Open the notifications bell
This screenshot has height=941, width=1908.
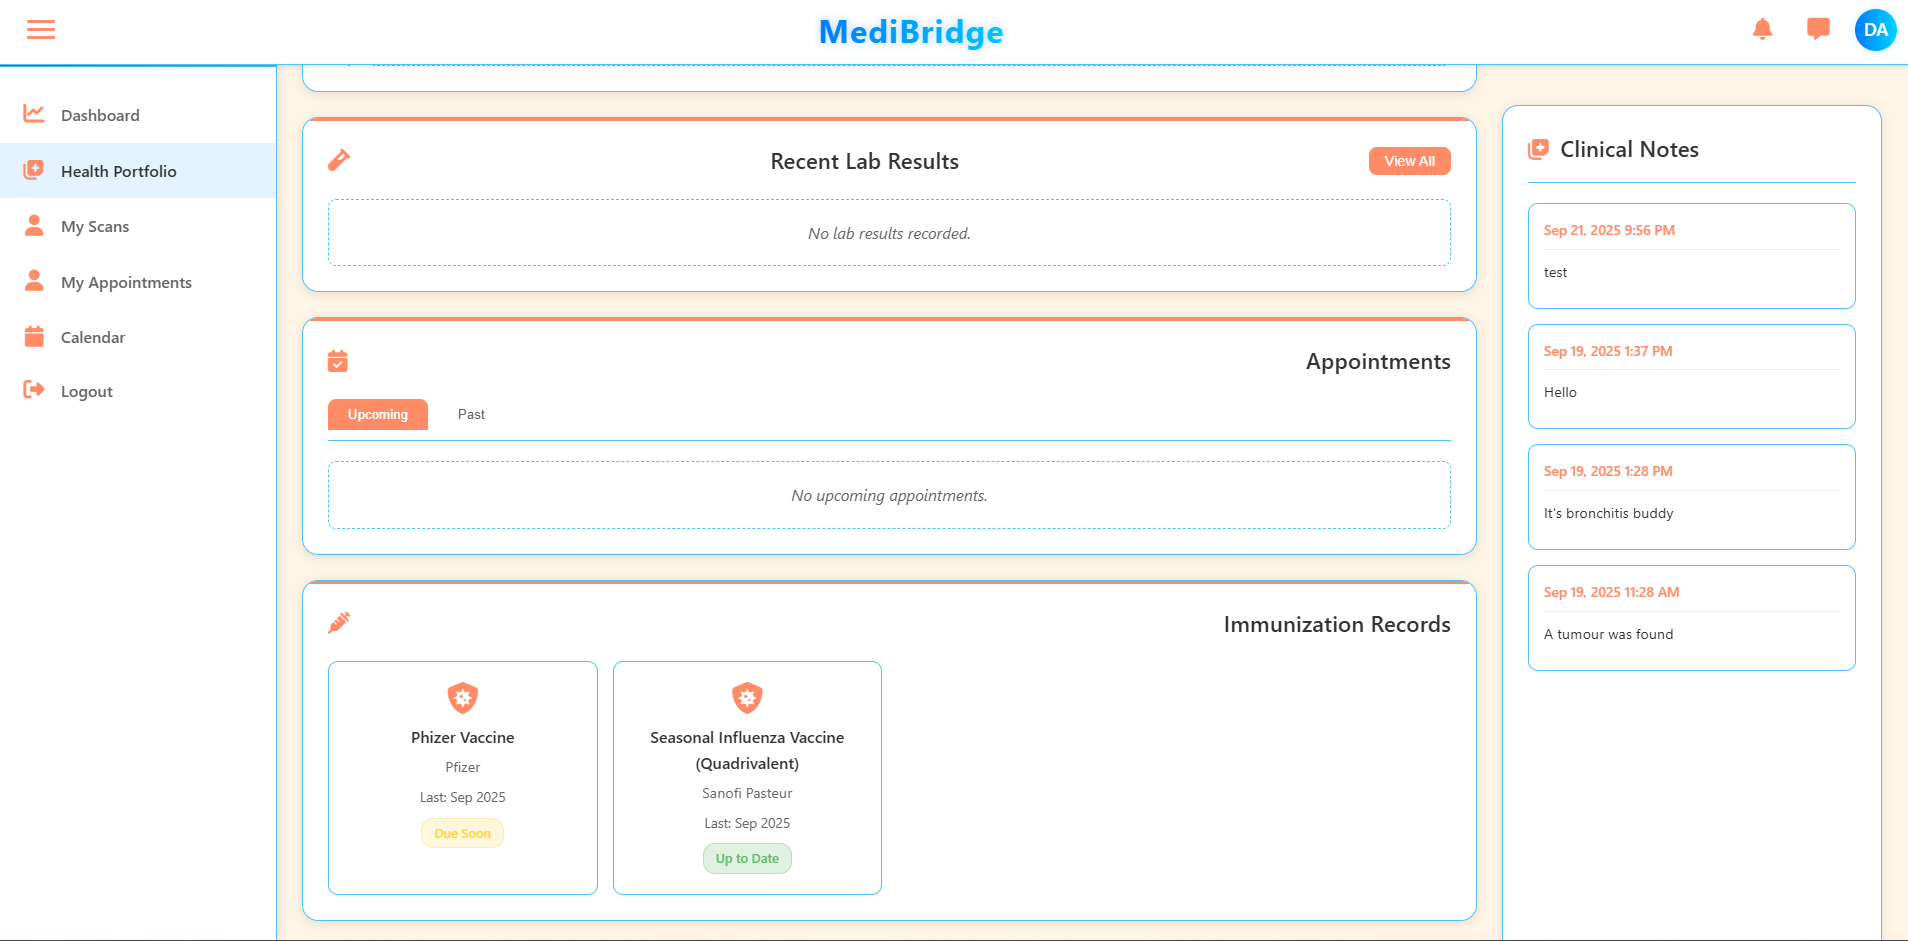tap(1762, 29)
